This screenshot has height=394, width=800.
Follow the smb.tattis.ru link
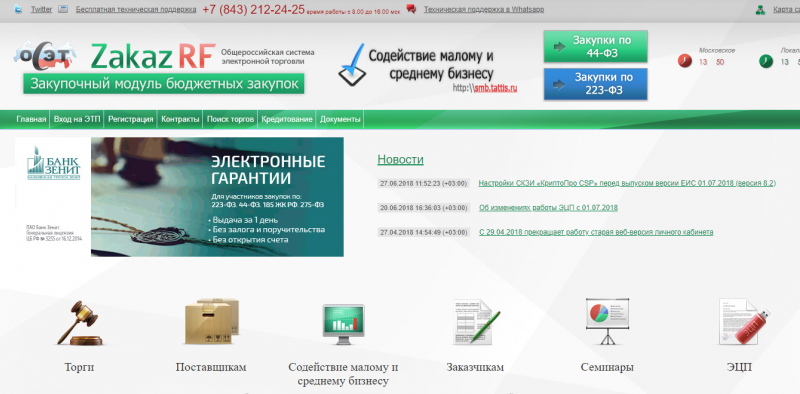click(x=496, y=88)
